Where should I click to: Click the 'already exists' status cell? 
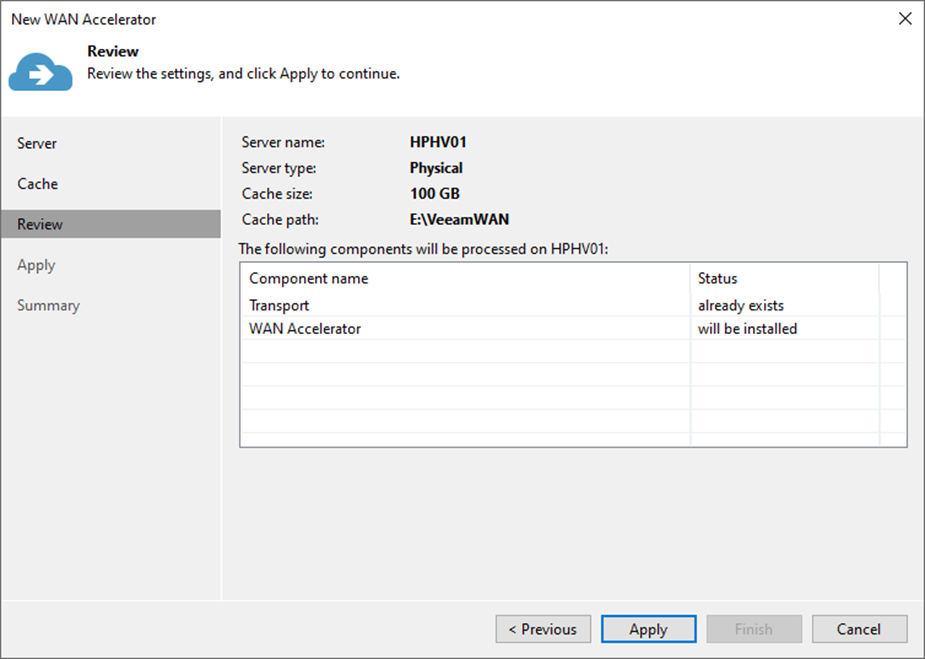pyautogui.click(x=741, y=306)
